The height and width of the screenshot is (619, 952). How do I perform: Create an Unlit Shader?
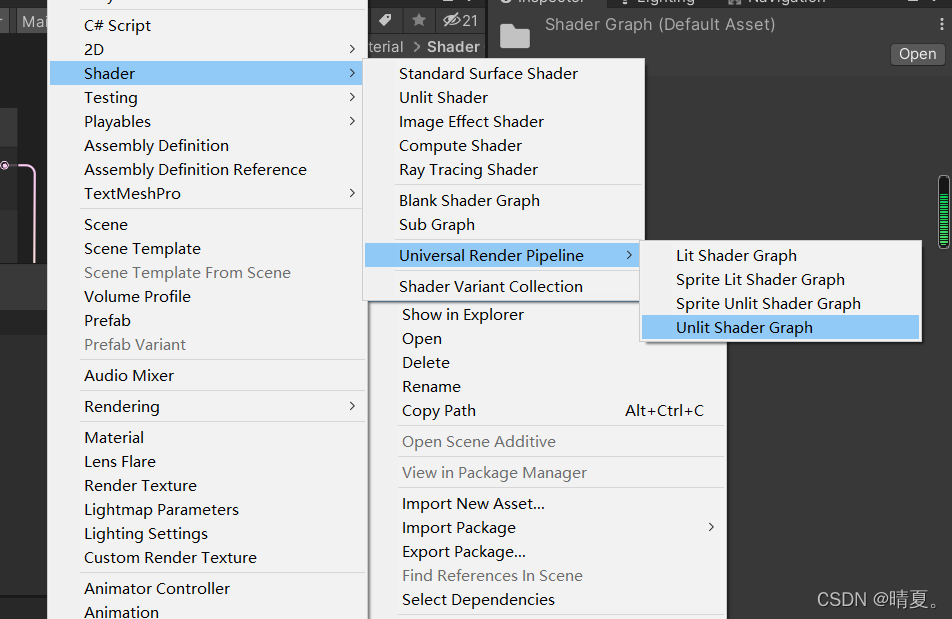(x=503, y=97)
